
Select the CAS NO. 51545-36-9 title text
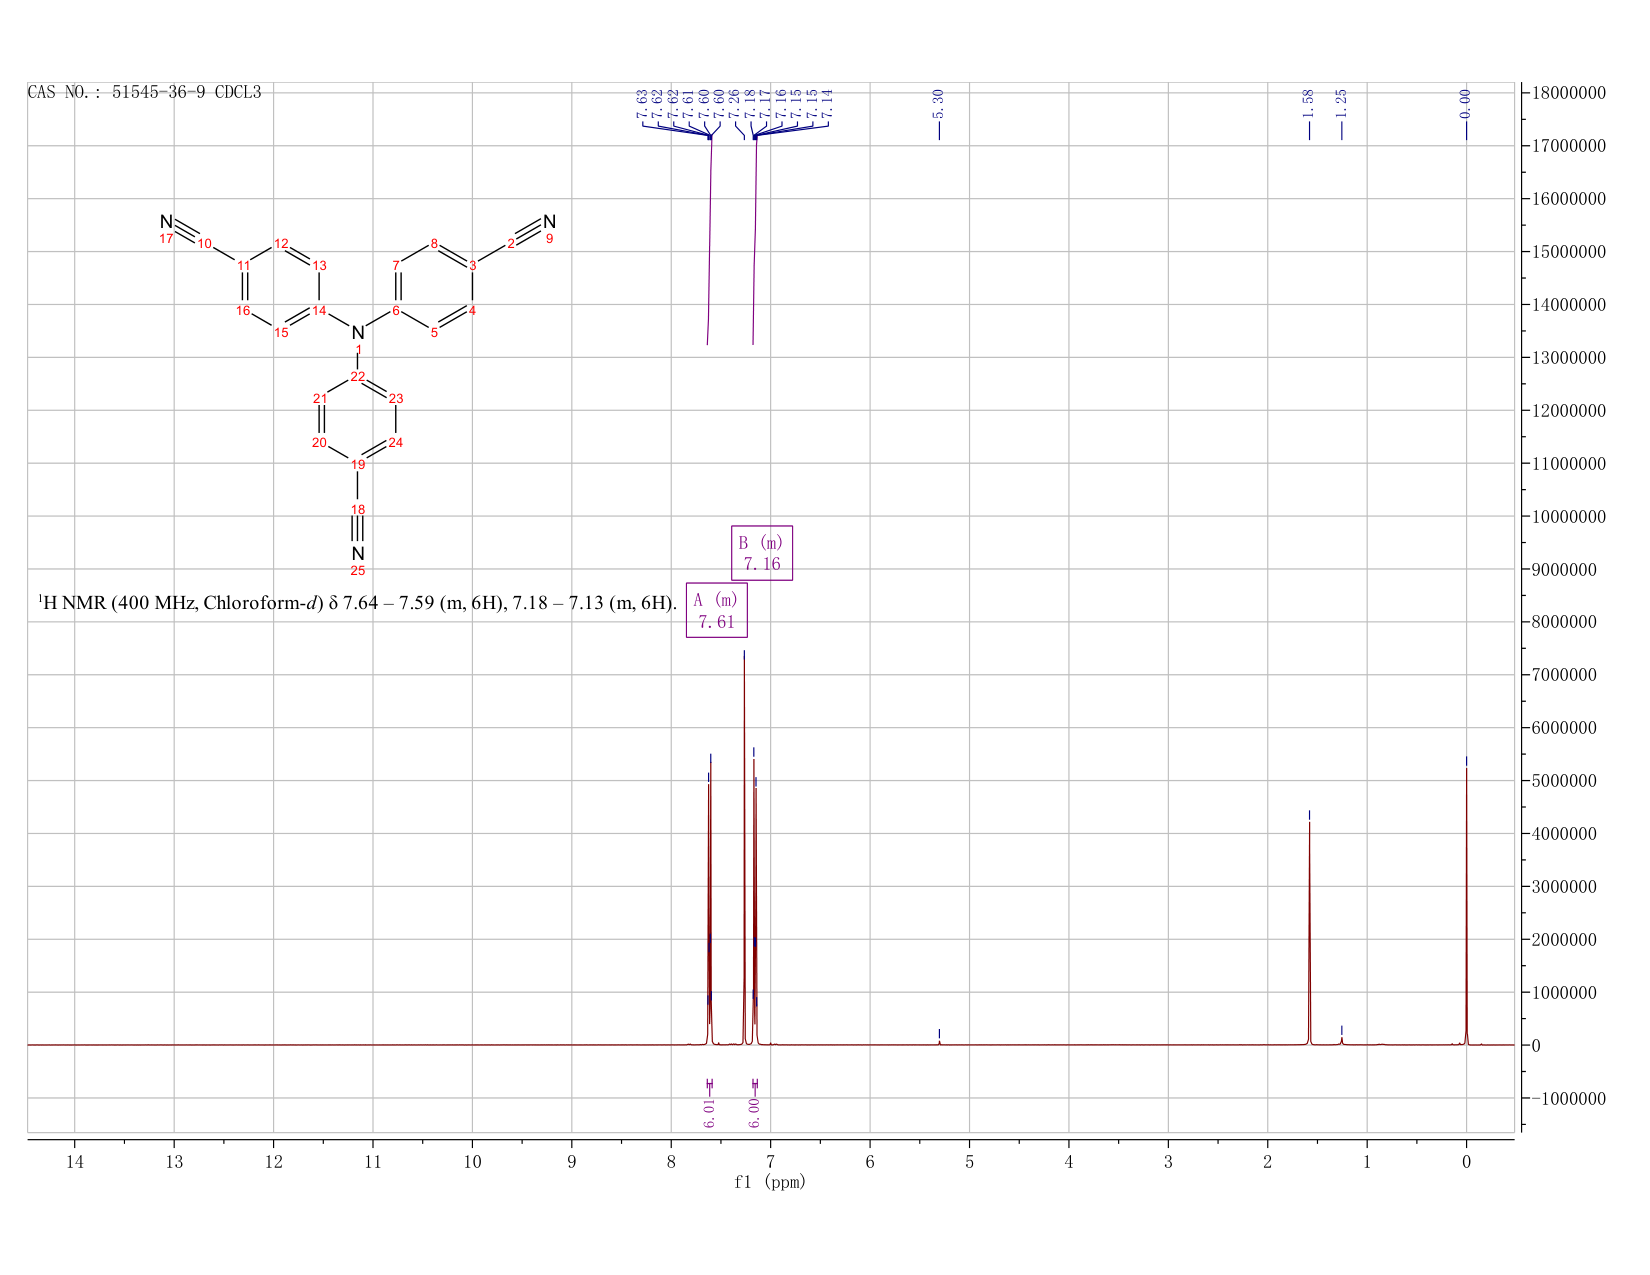[x=144, y=92]
